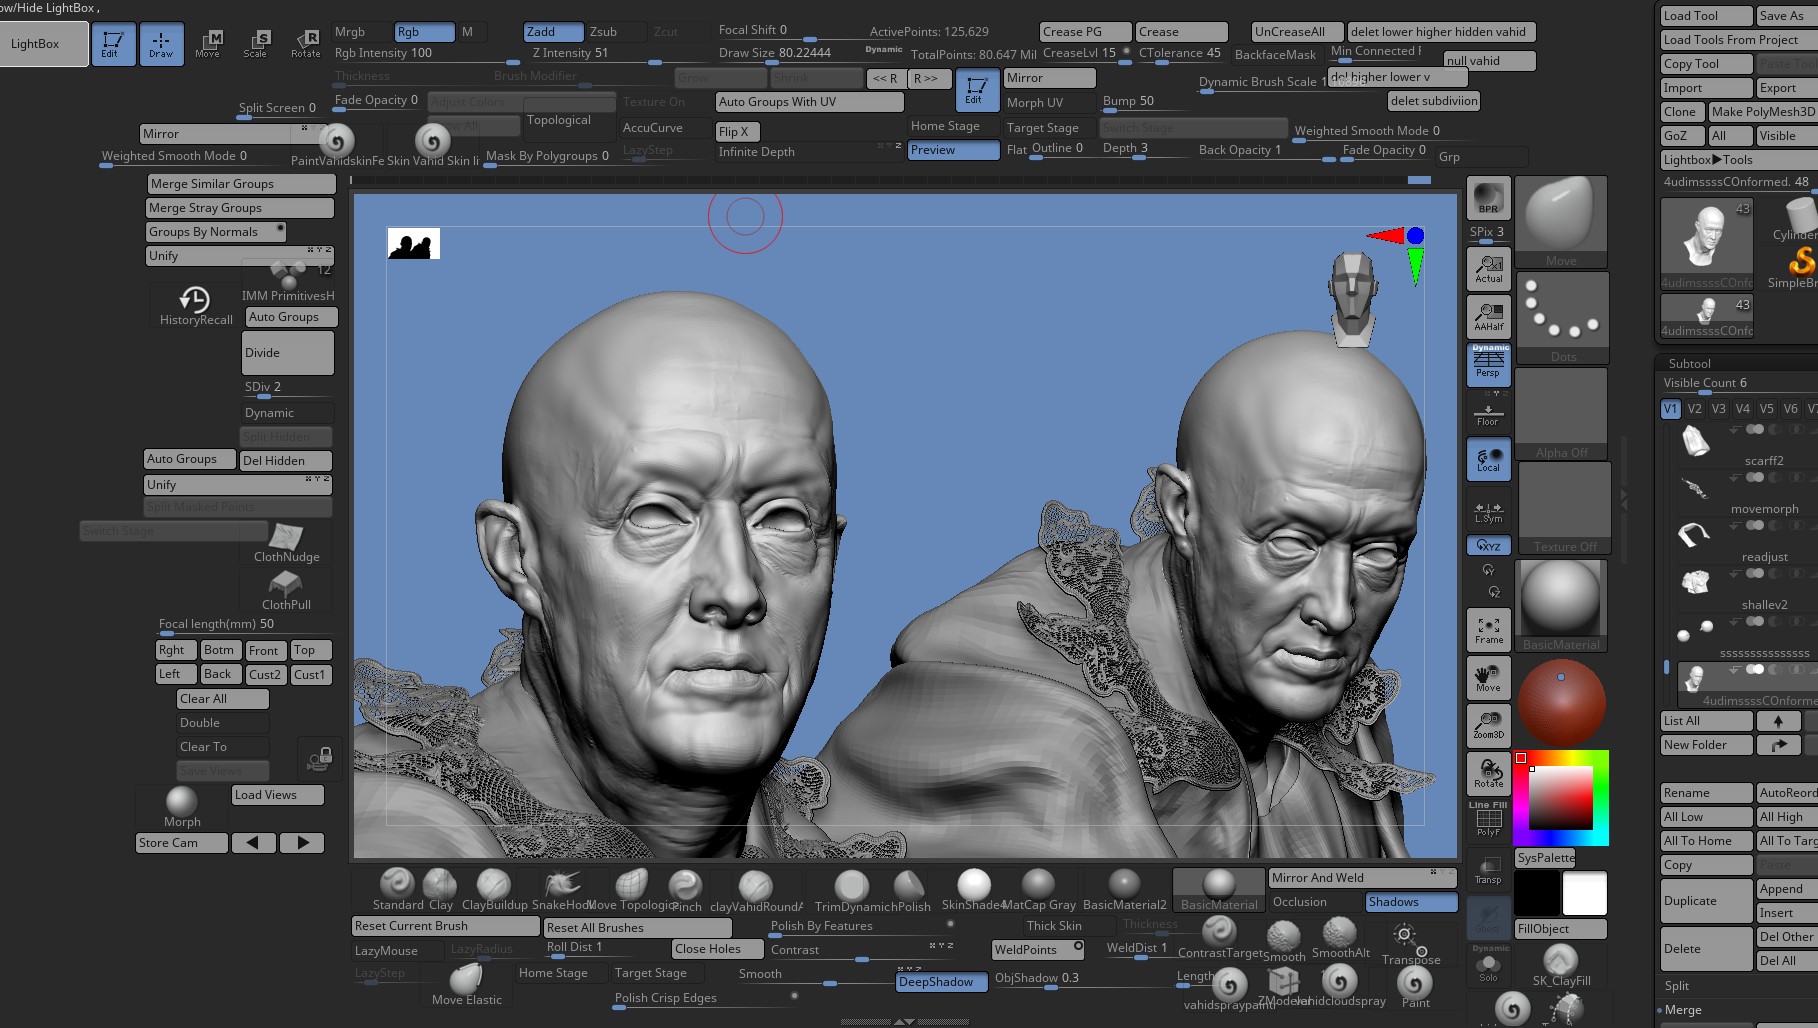Select the ClayBuildup brush
The image size is (1818, 1028).
pyautogui.click(x=492, y=884)
